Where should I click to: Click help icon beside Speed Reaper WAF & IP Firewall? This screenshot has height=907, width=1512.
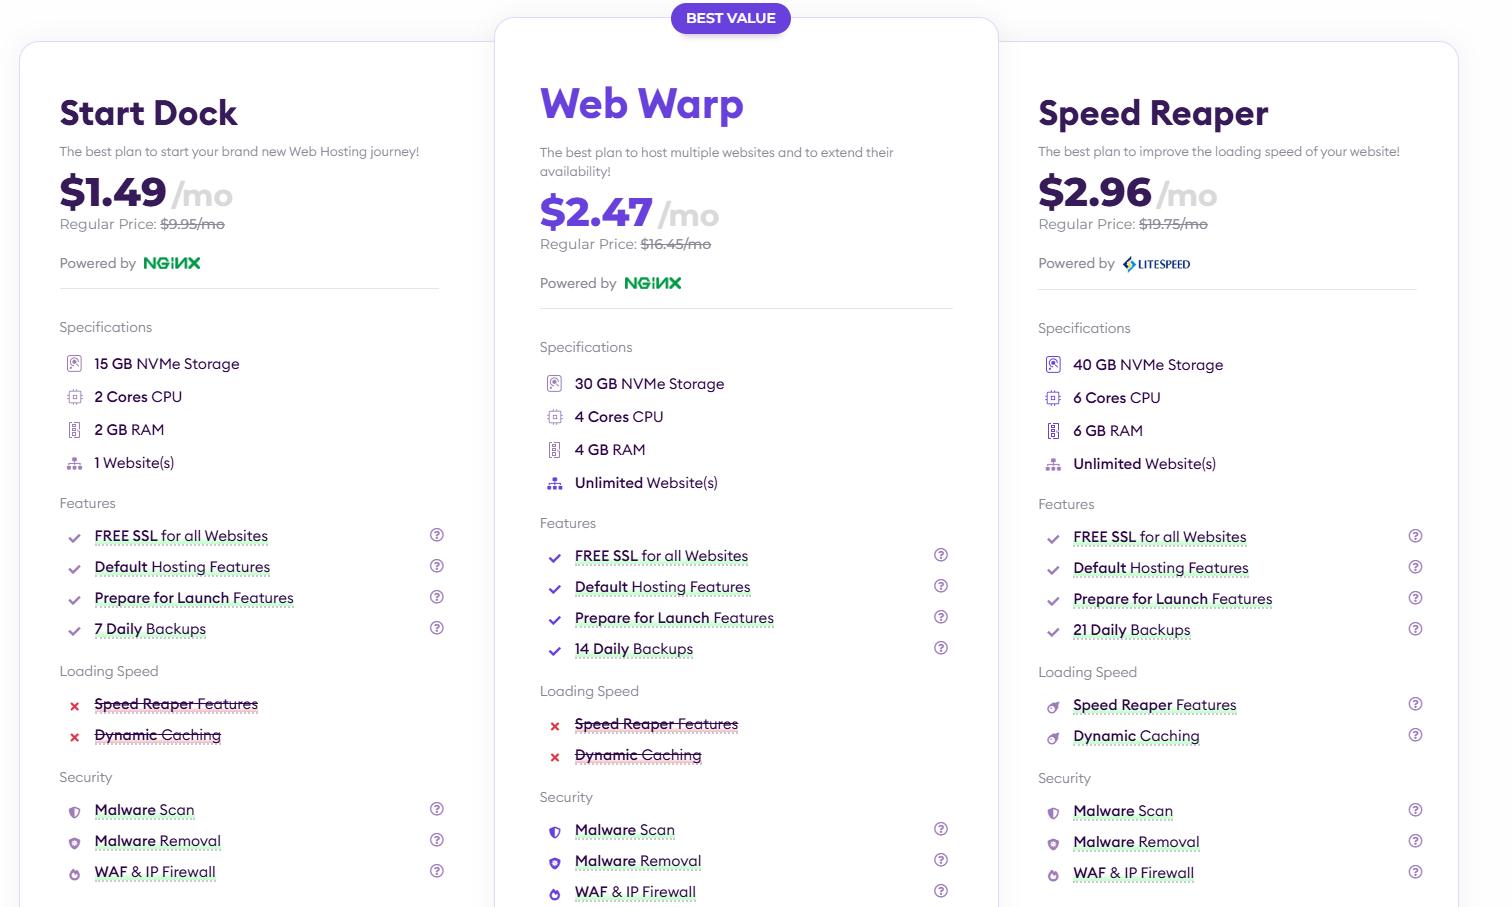coord(1415,872)
